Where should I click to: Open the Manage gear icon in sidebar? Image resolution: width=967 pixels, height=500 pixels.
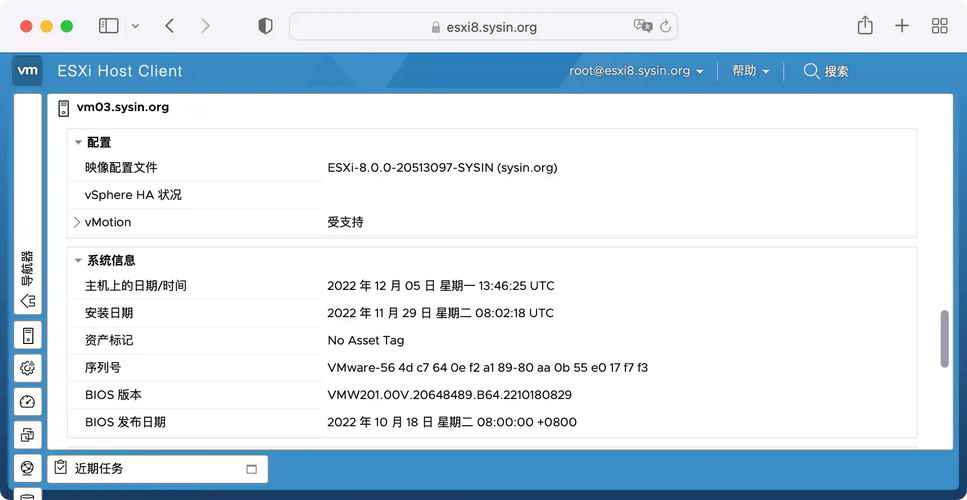click(28, 369)
